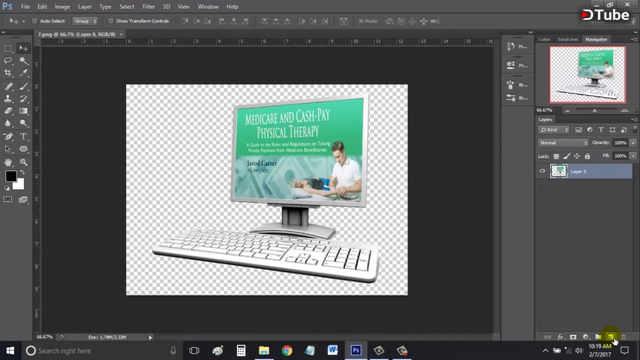
Task: Select the Rectangular Marquee tool
Action: (8, 48)
